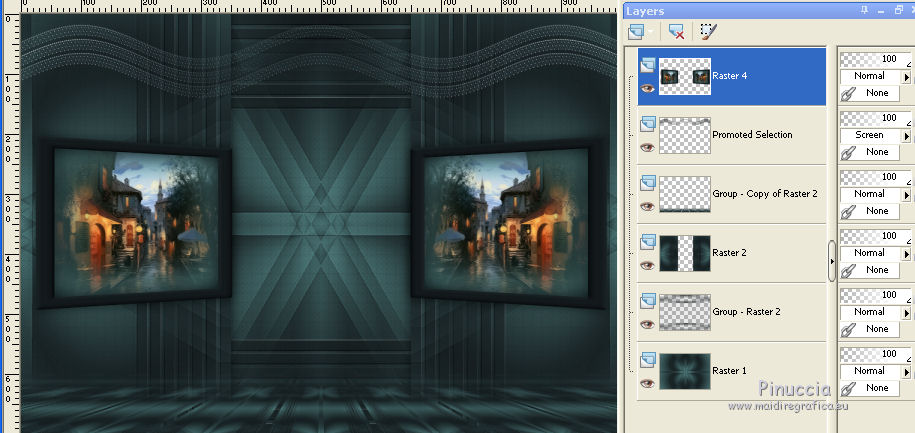Toggle layer link 'None' for Raster 2
Screen dimensions: 915x433
(870, 270)
